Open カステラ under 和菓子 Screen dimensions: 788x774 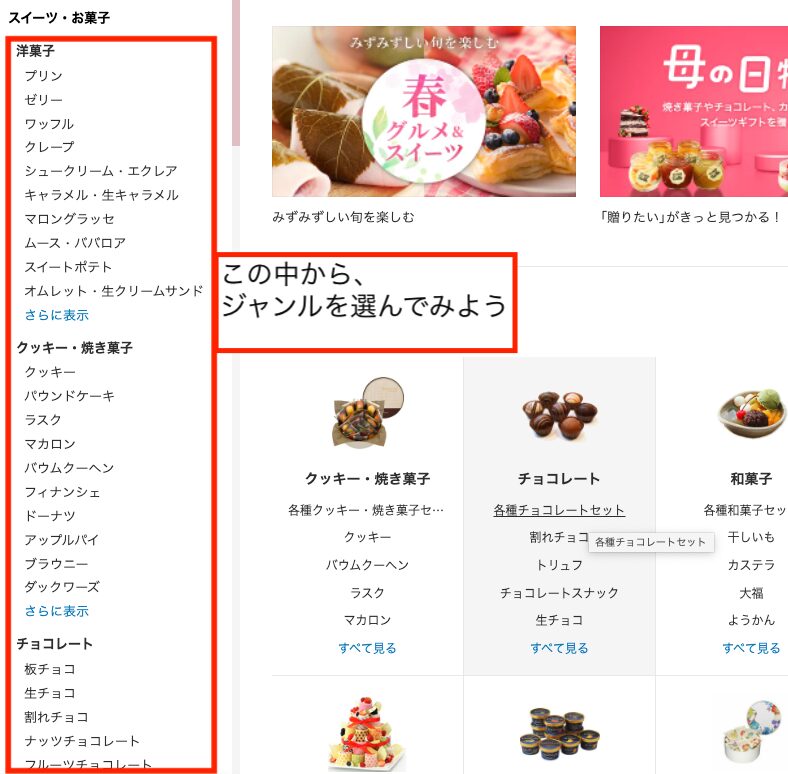pyautogui.click(x=752, y=565)
